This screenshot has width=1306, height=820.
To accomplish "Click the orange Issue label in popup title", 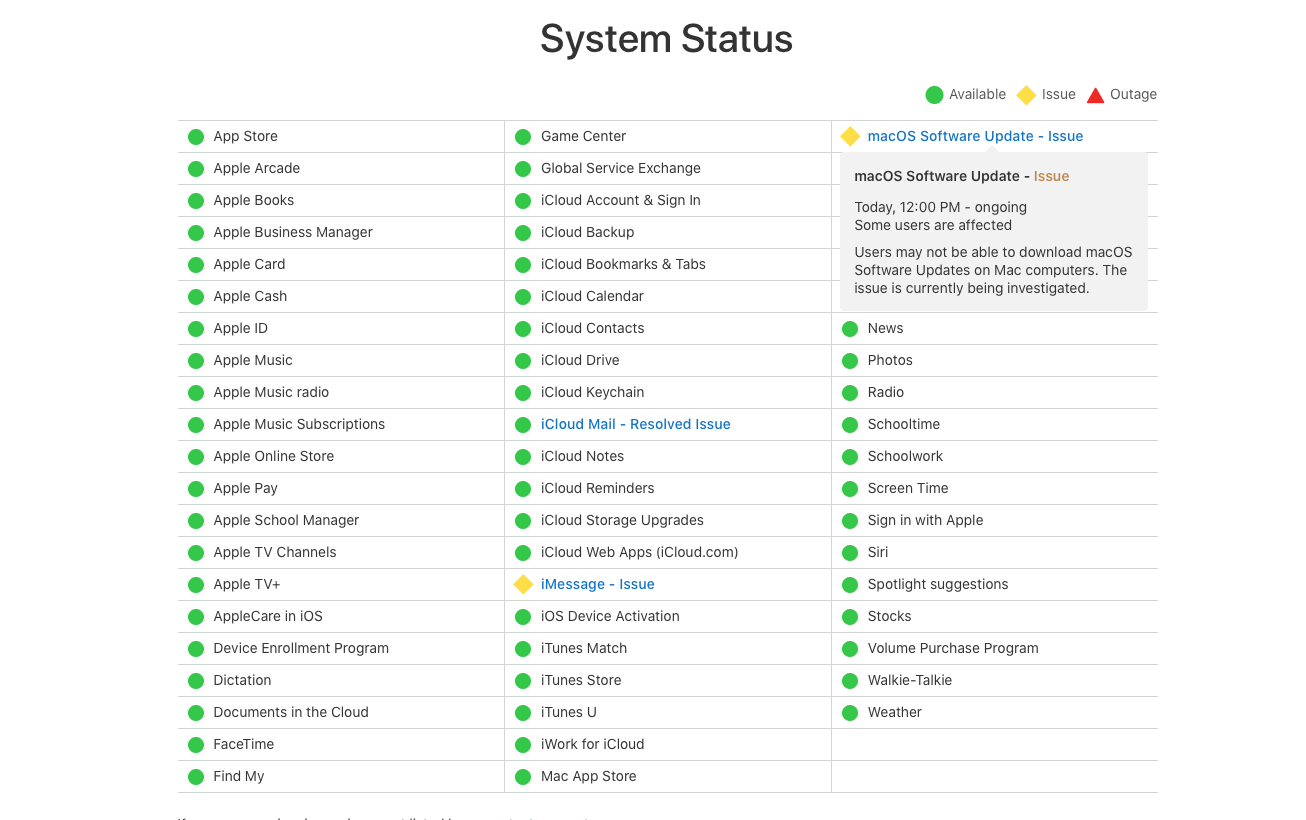I will tap(1051, 176).
